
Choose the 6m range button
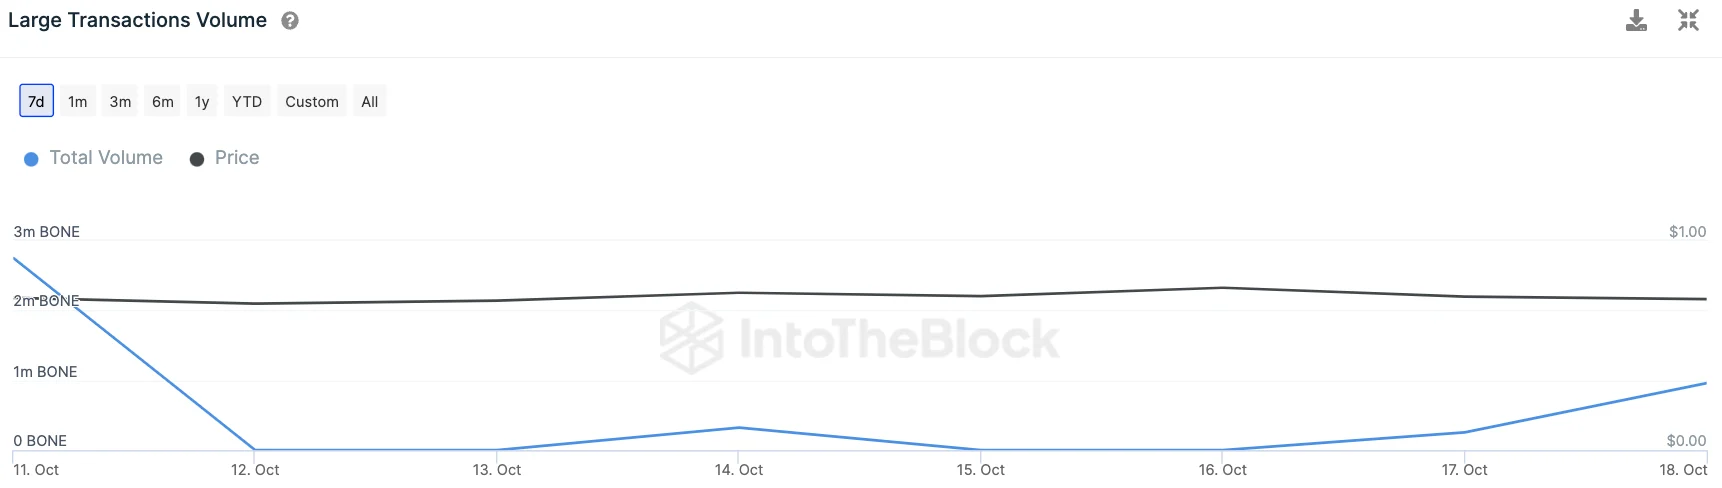163,101
